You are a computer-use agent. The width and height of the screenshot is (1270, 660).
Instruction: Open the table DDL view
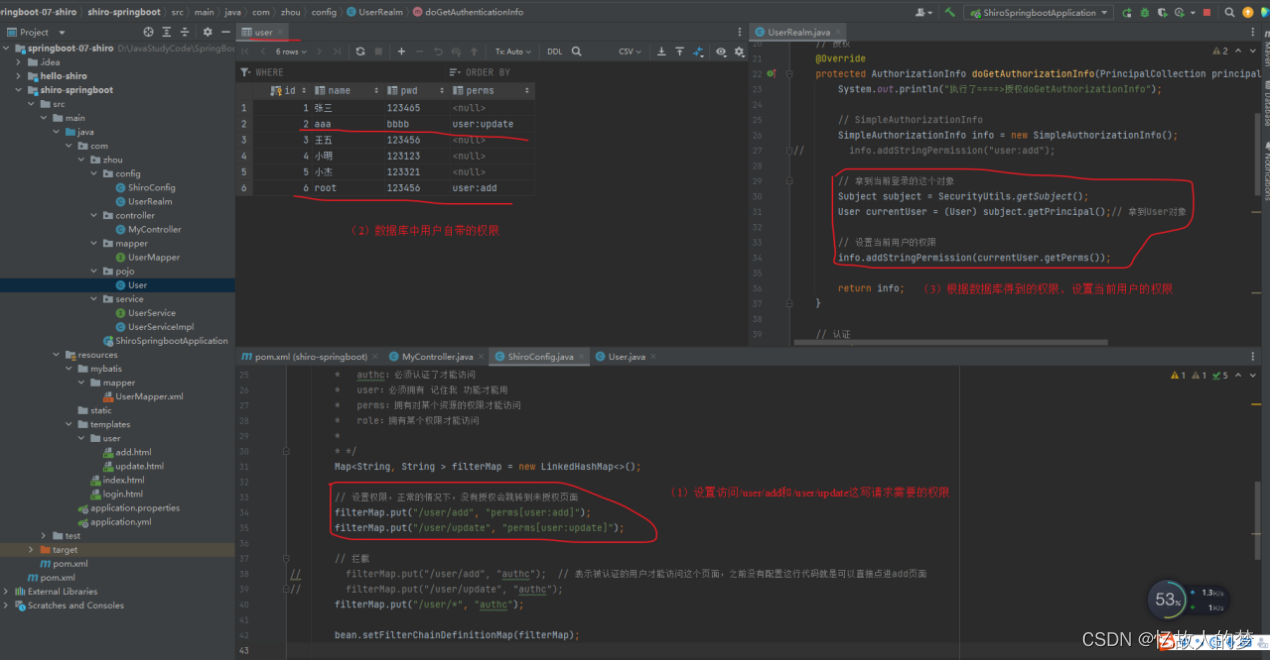(x=554, y=51)
